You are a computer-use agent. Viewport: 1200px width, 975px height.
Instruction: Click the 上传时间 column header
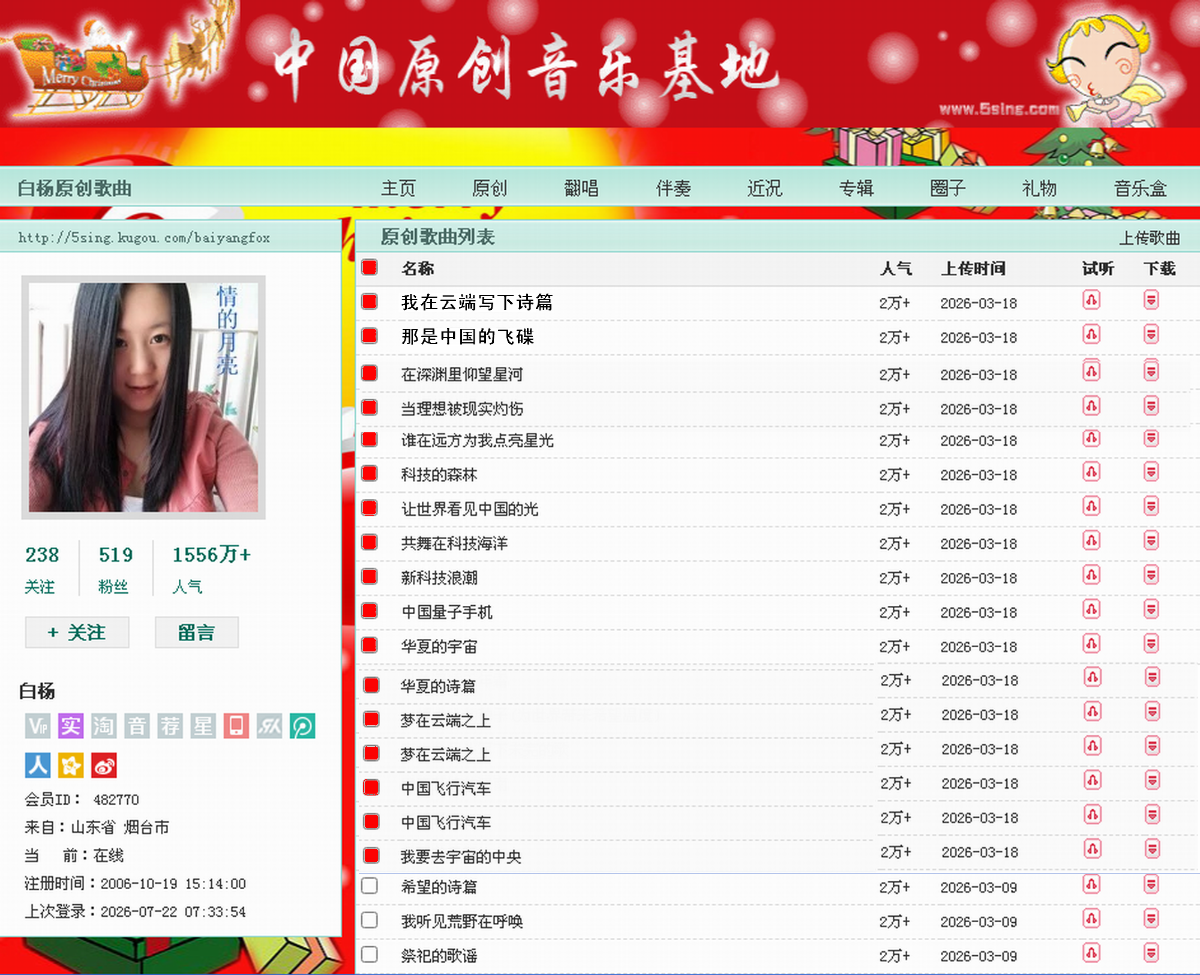click(x=973, y=268)
